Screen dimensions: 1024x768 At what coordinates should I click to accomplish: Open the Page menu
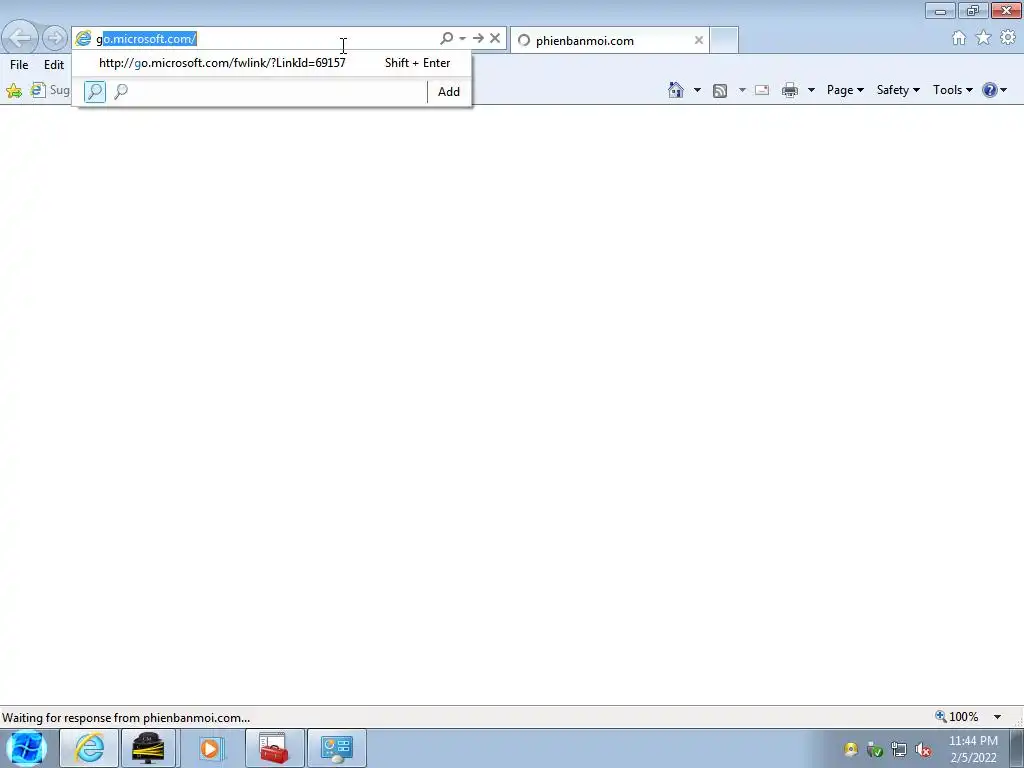pyautogui.click(x=845, y=90)
